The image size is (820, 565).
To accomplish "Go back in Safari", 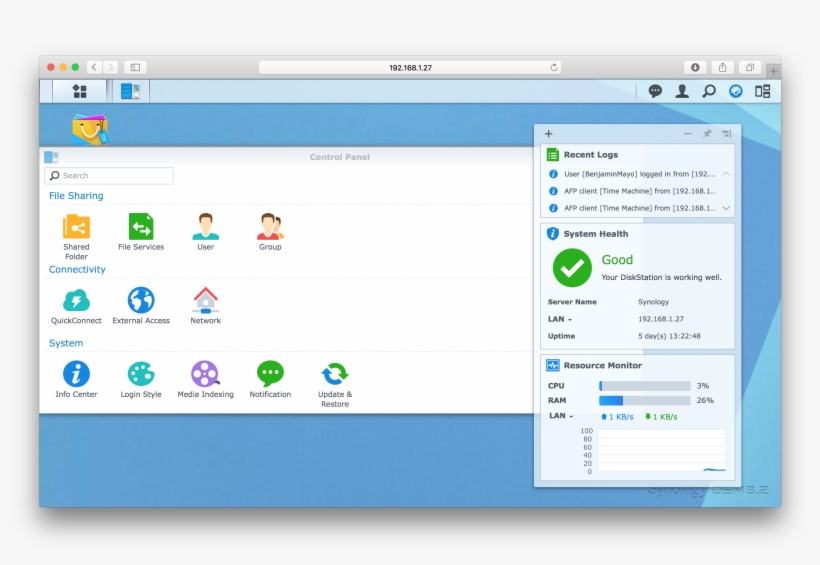I will coord(94,67).
